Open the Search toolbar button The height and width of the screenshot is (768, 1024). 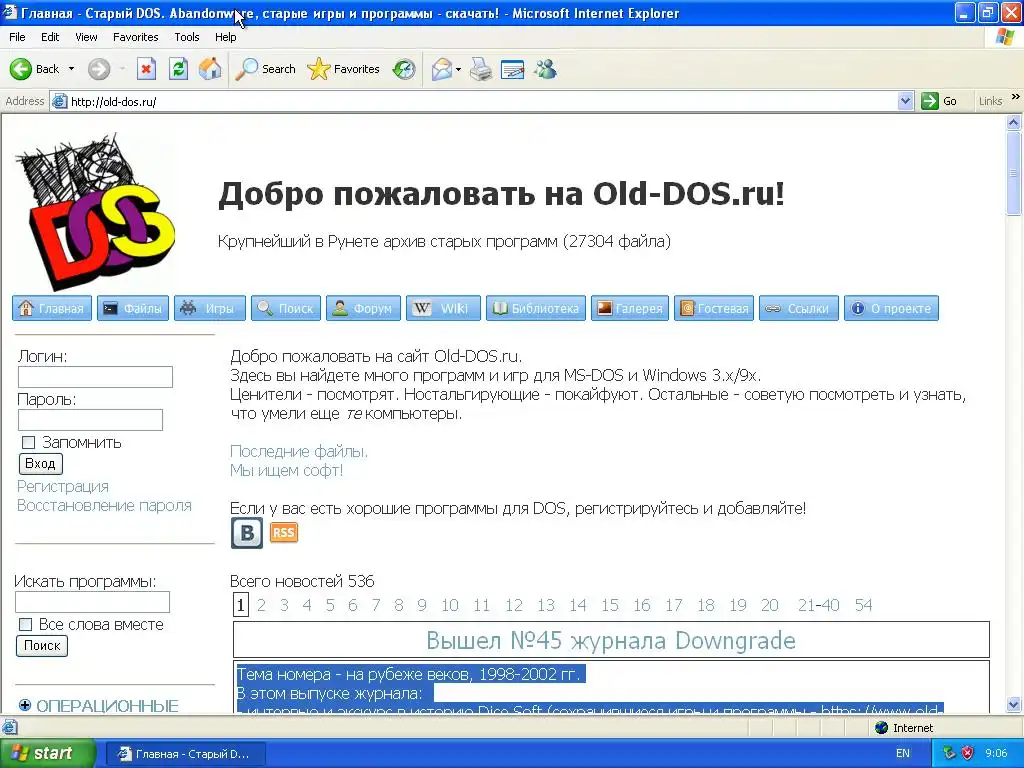266,69
